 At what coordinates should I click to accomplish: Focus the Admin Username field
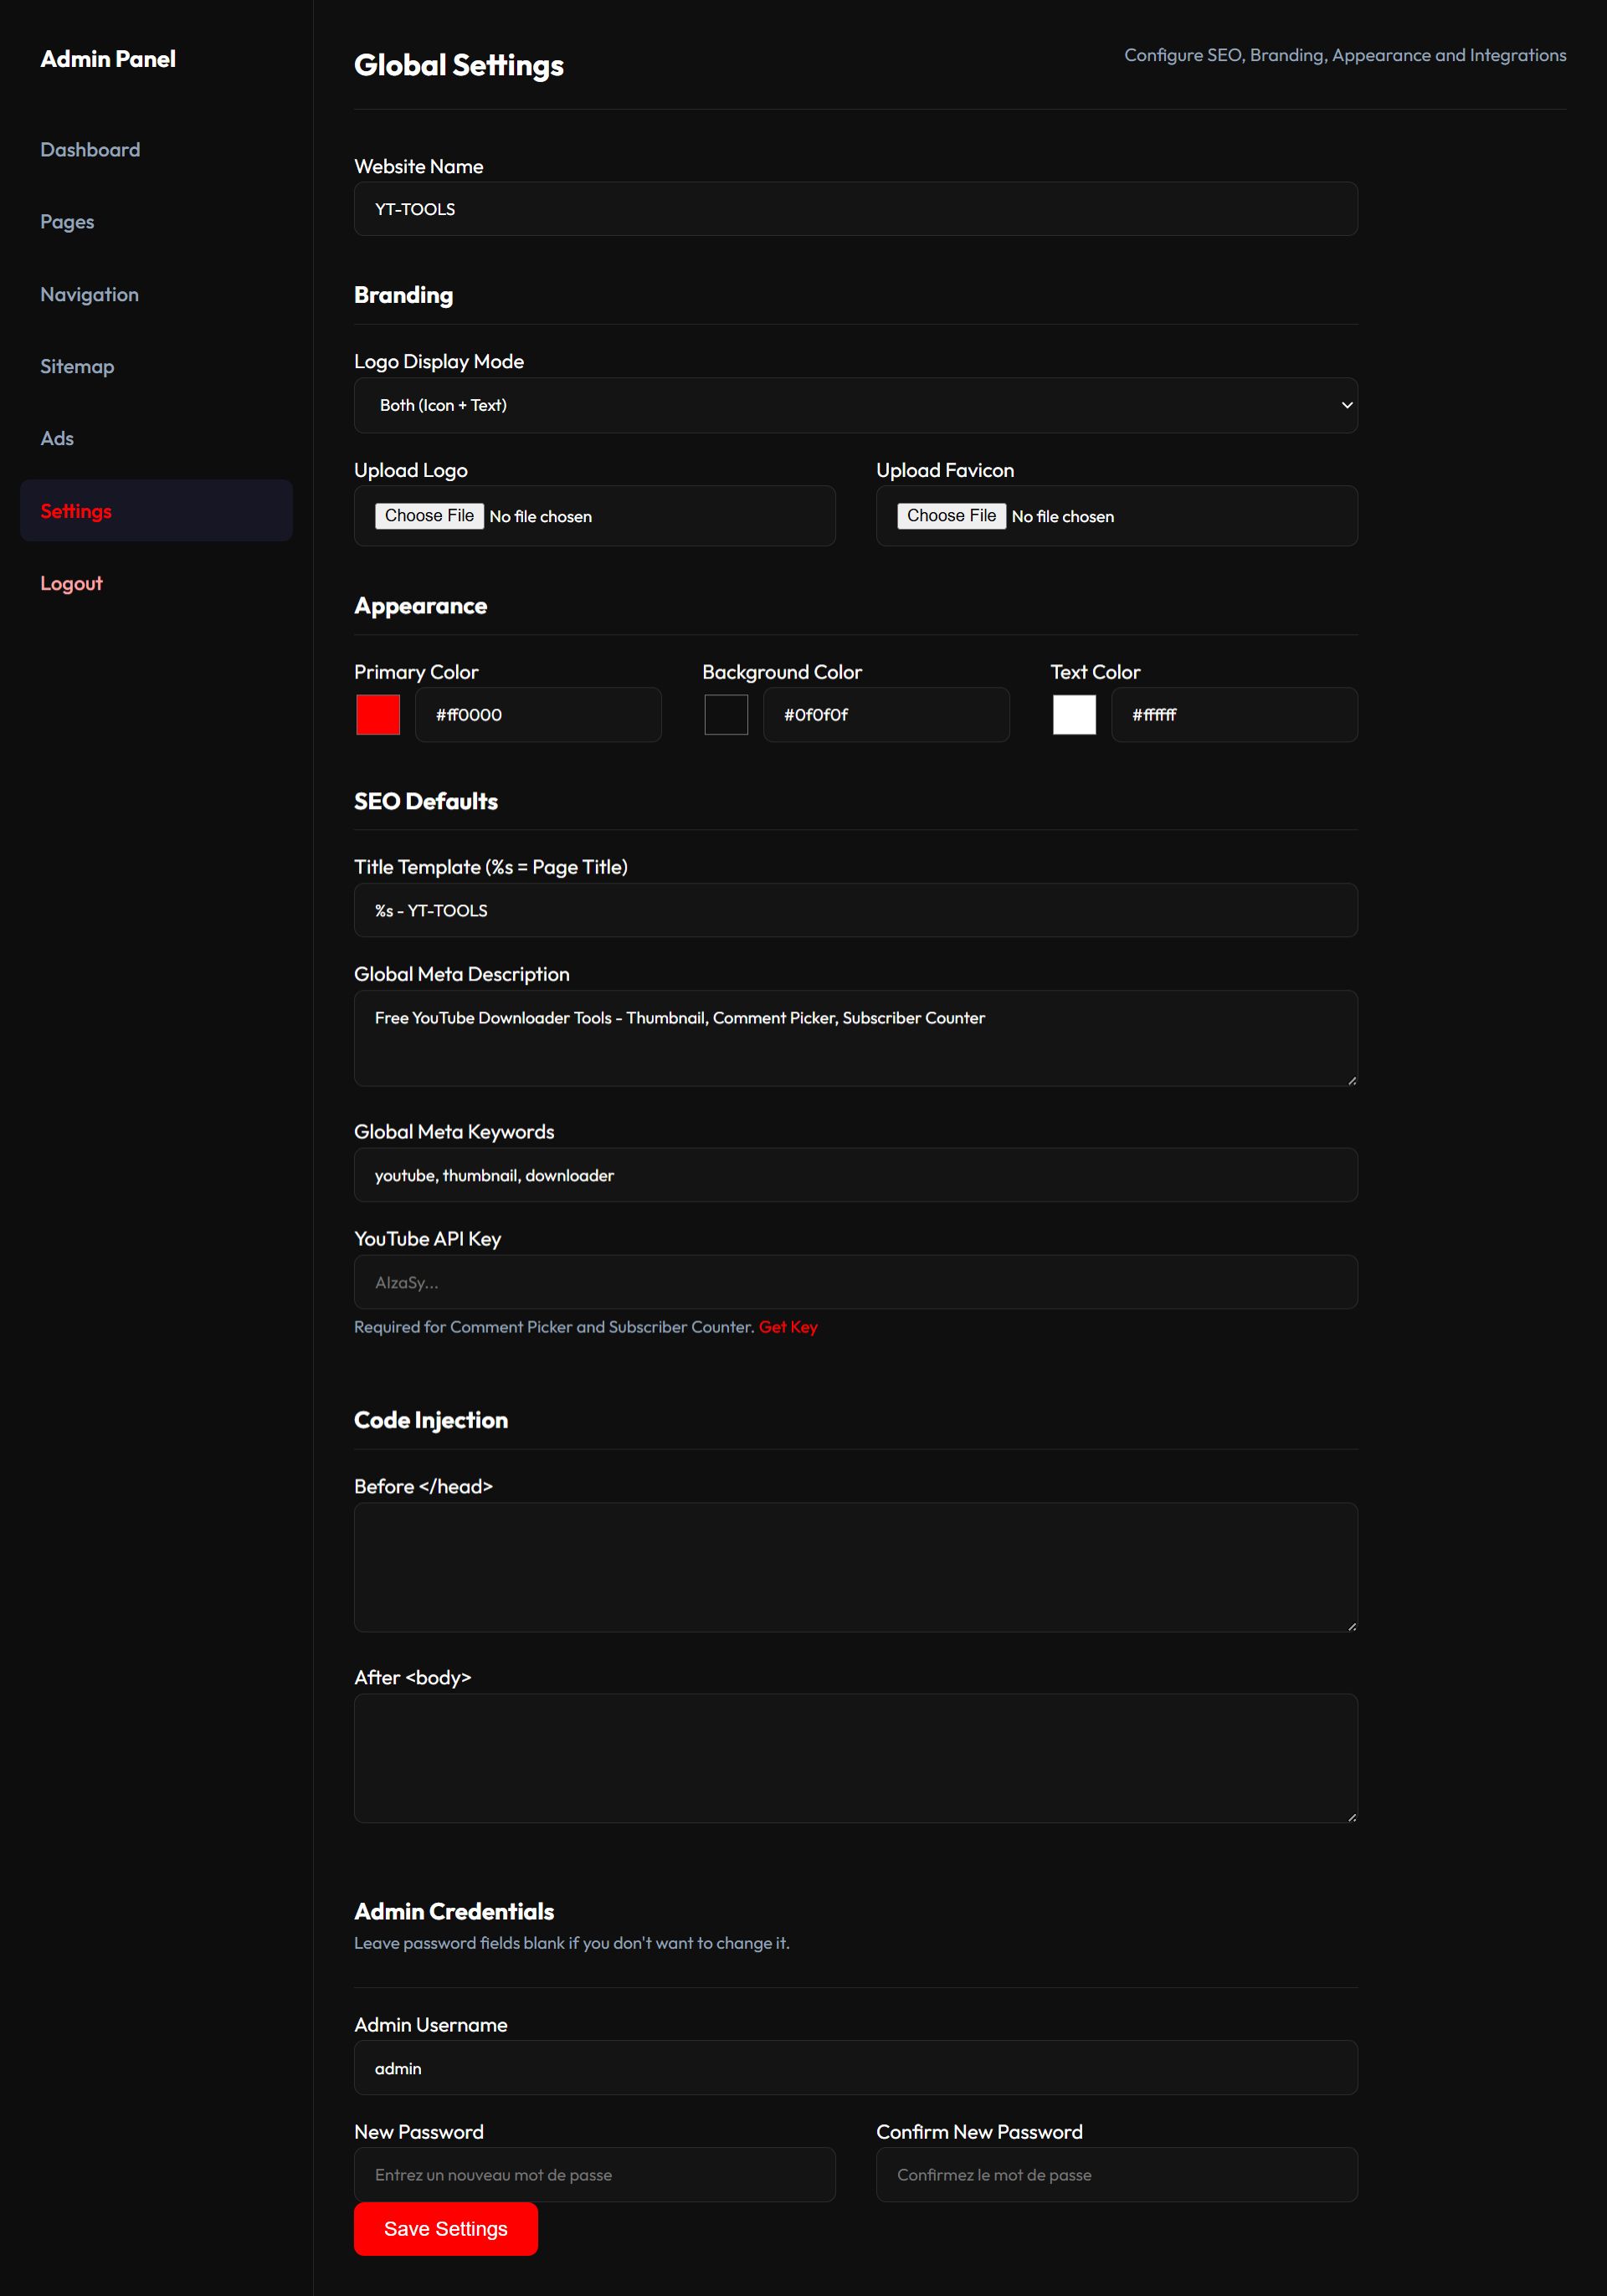tap(855, 2068)
